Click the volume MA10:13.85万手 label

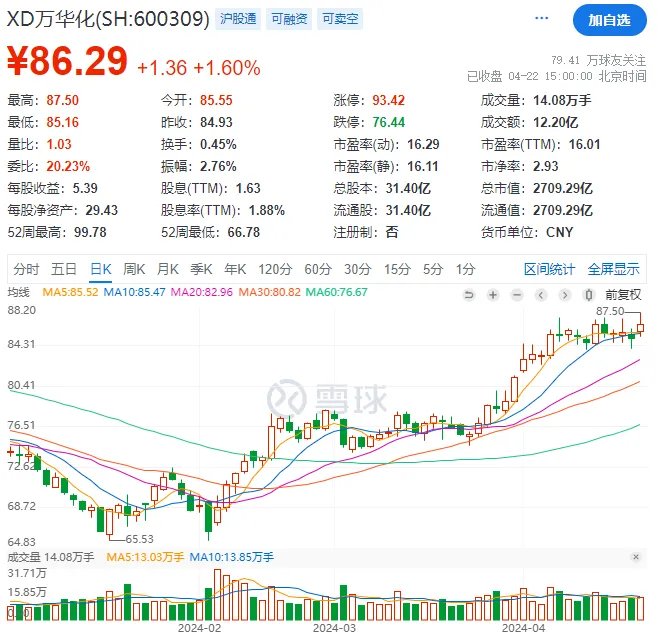point(232,557)
